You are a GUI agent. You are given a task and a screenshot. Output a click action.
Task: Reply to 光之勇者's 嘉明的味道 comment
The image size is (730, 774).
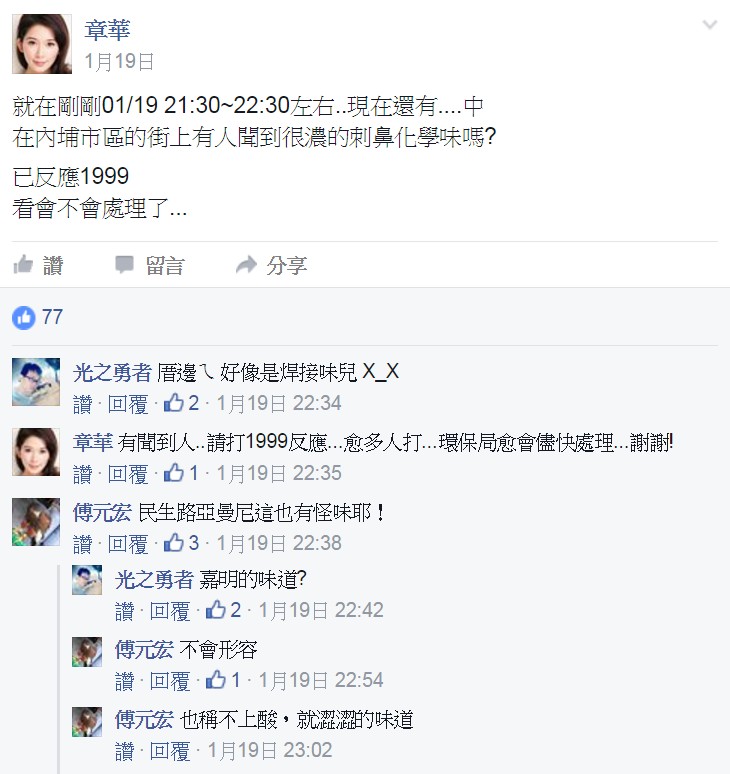170,611
